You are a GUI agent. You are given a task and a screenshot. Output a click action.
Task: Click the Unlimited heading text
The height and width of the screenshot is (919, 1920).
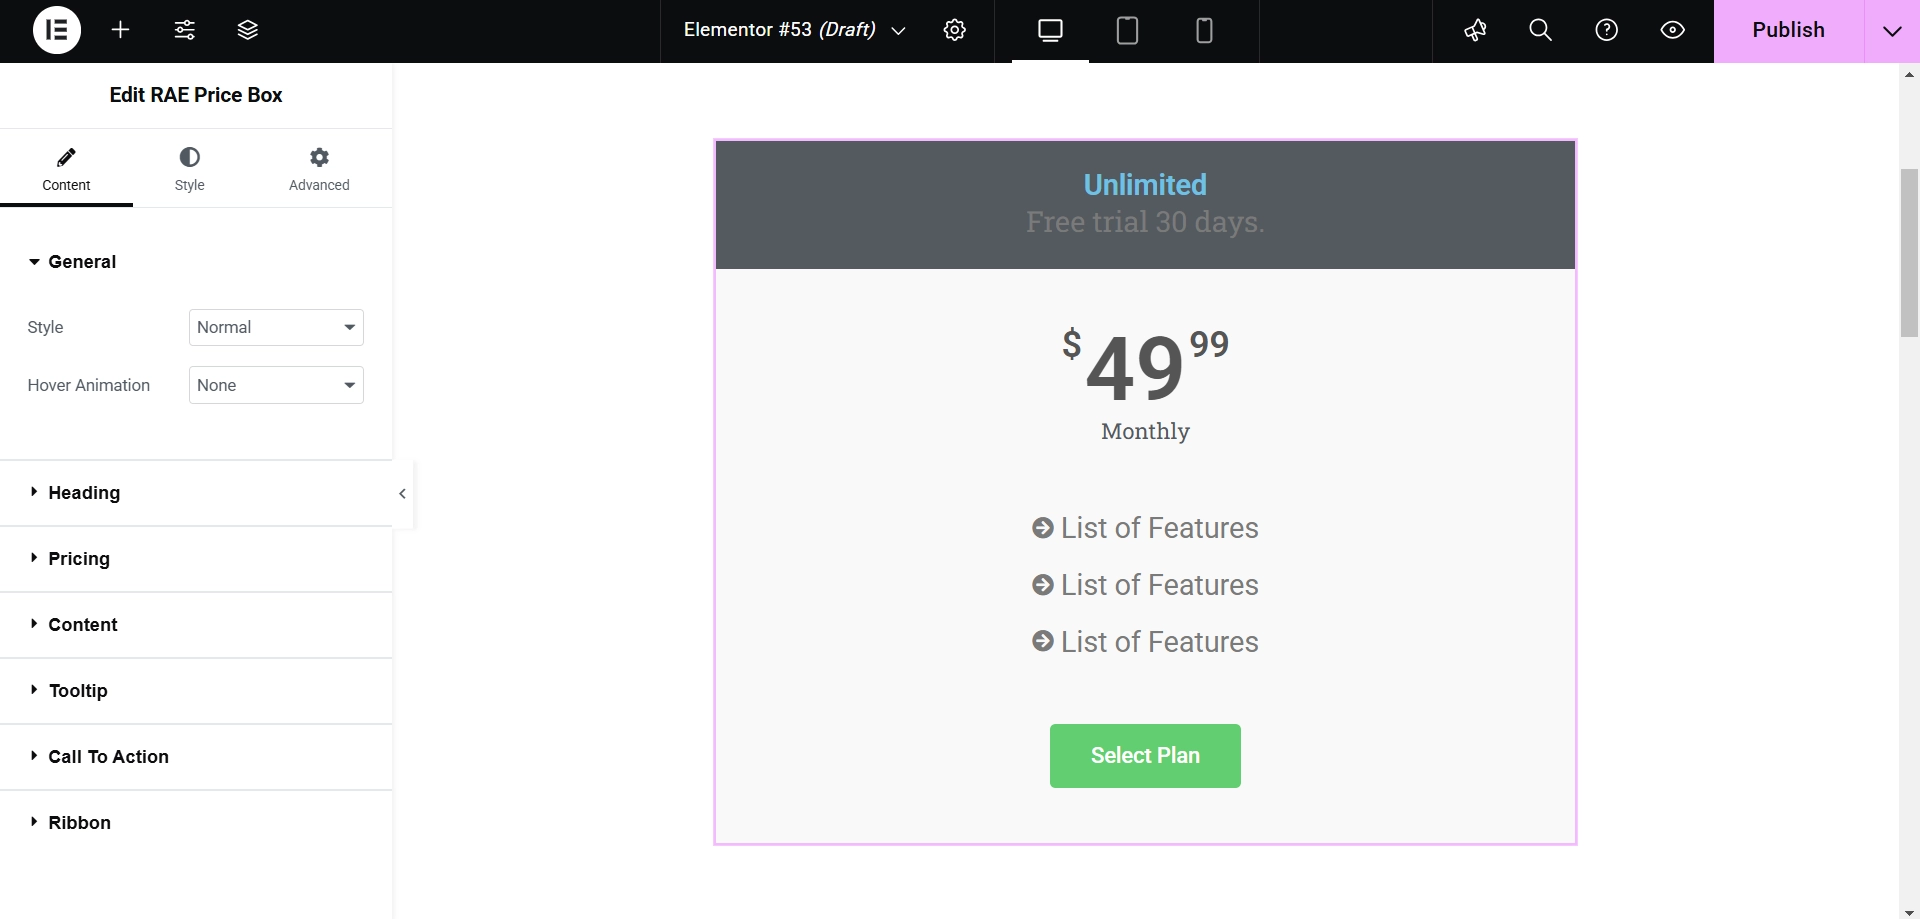coord(1145,185)
